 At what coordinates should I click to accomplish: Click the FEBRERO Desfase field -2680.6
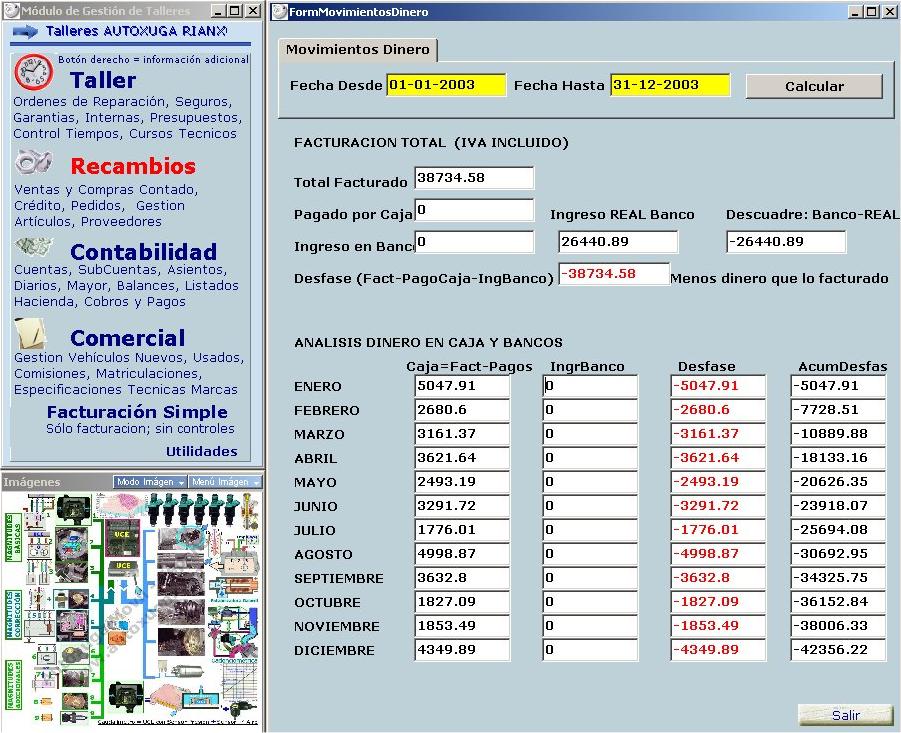coord(718,410)
